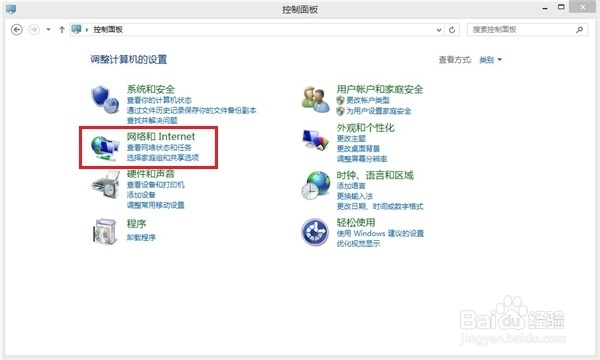Click 控制面板 in the address breadcrumb

pyautogui.click(x=108, y=29)
